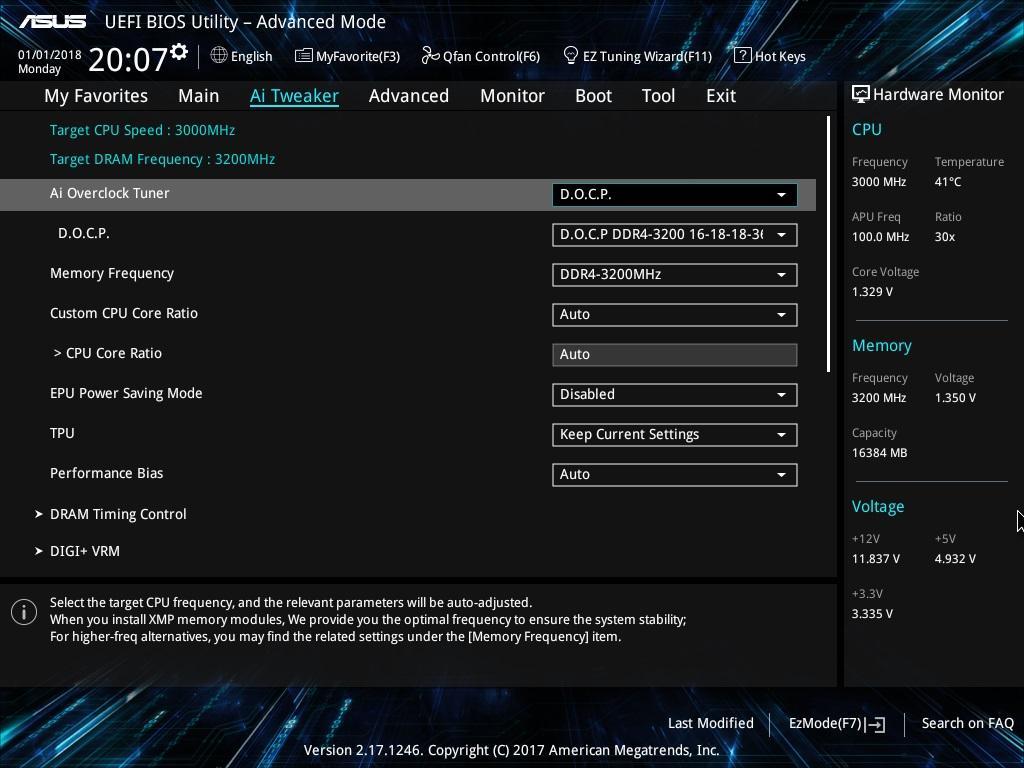Viewport: 1024px width, 768px height.
Task: Click Target DRAM Frequency : 3200MHz text
Action: 162,159
